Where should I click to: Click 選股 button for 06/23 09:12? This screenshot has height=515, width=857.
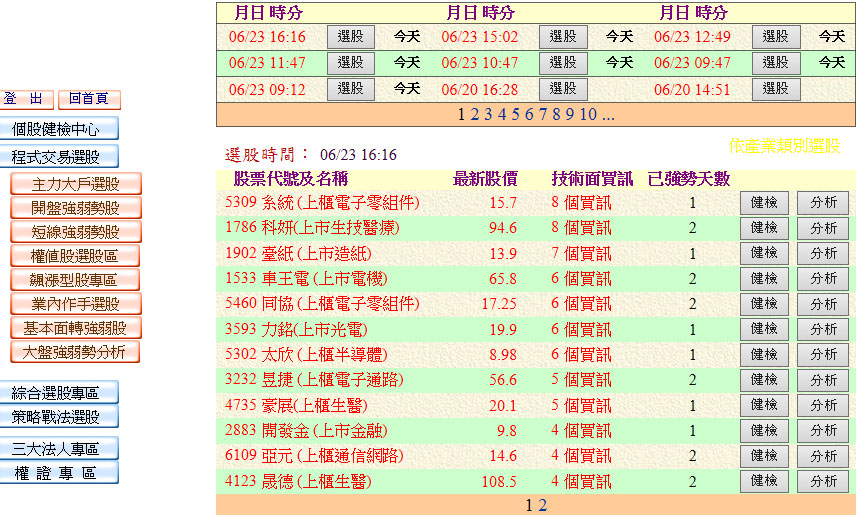pyautogui.click(x=351, y=89)
